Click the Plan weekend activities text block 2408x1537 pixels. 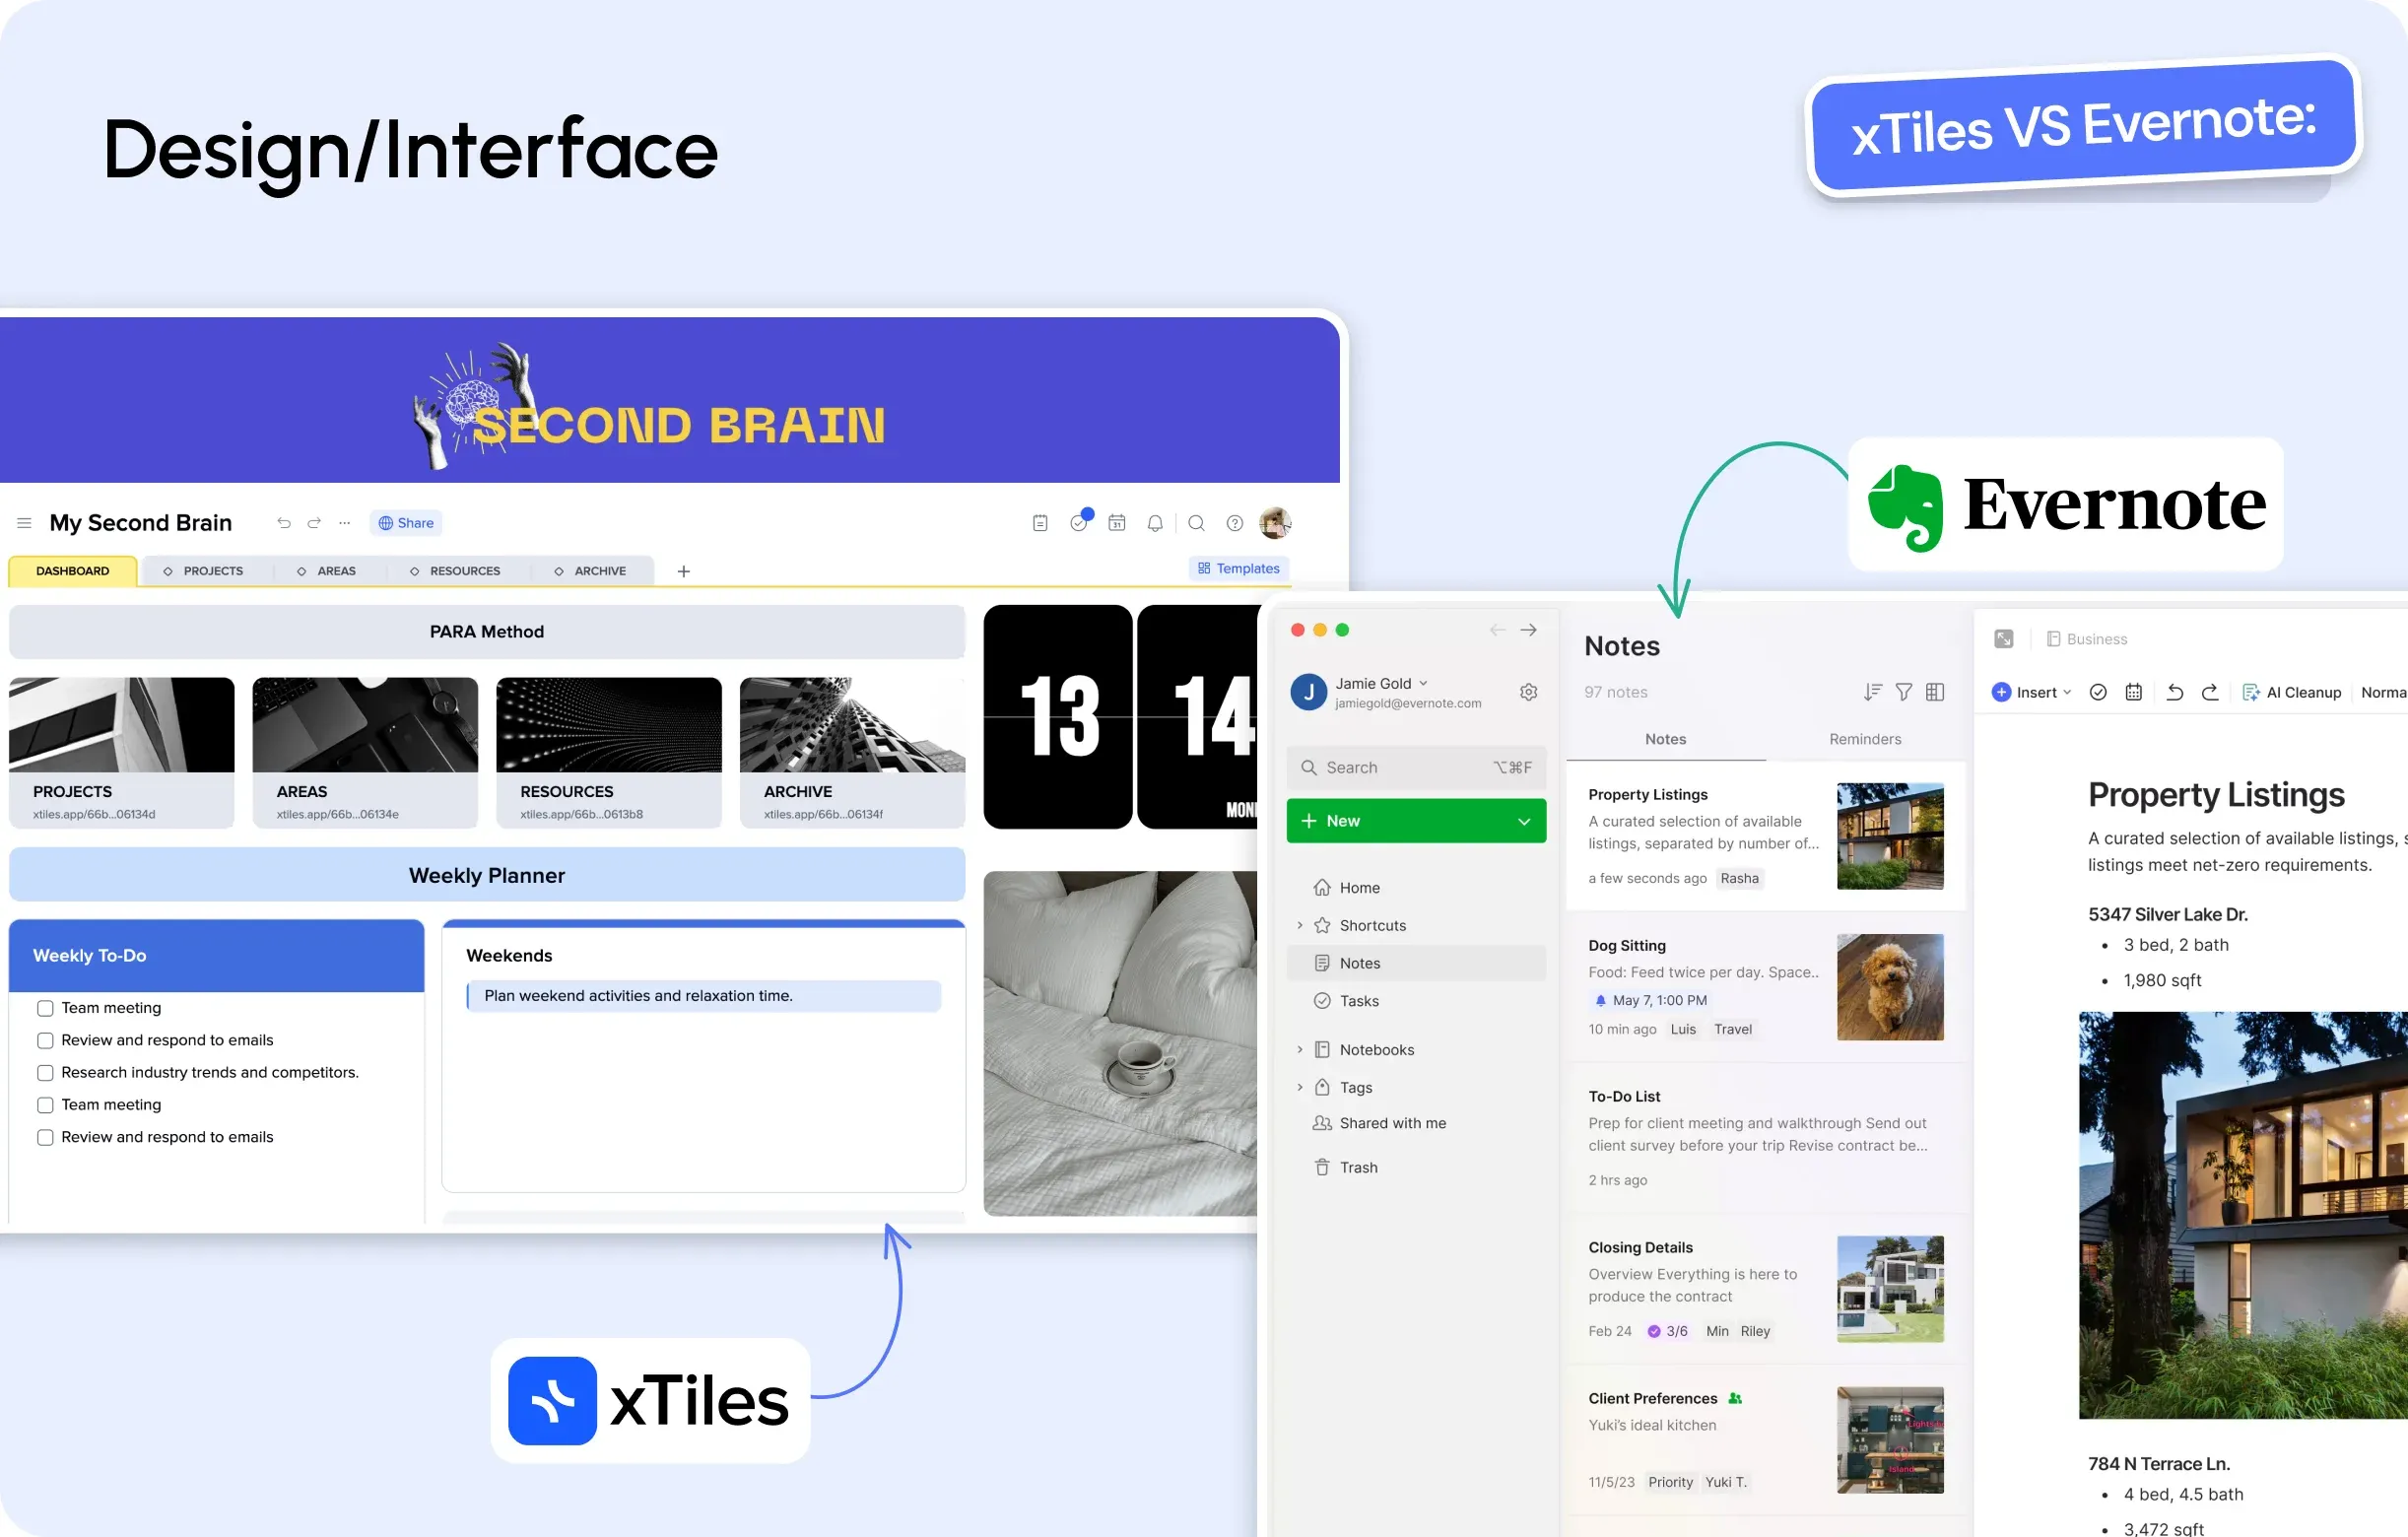(703, 996)
